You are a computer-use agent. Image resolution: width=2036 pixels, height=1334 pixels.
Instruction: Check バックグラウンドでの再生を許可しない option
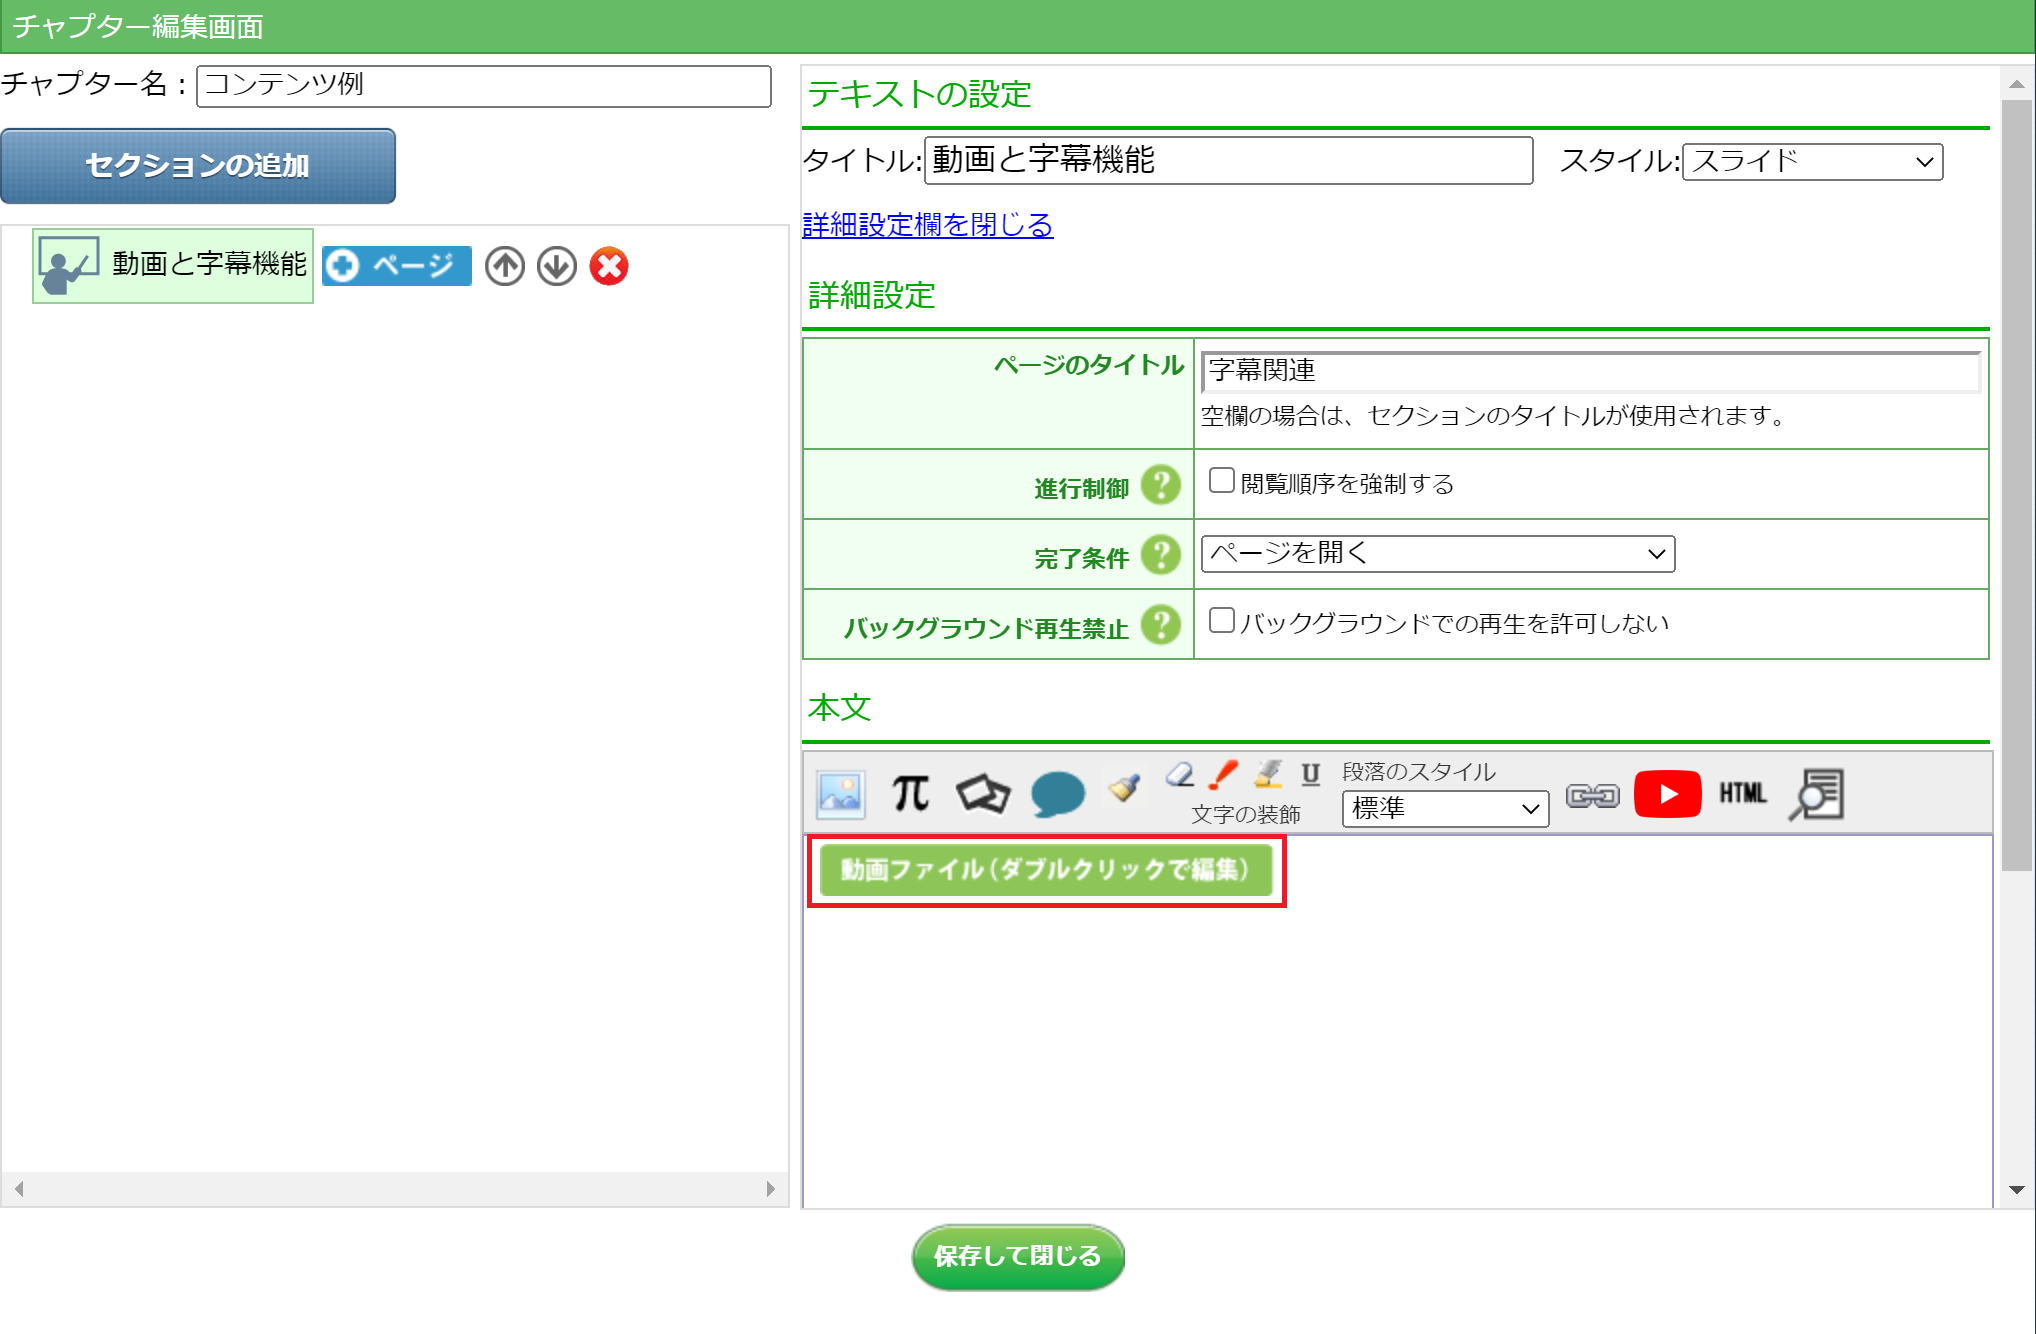1221,621
